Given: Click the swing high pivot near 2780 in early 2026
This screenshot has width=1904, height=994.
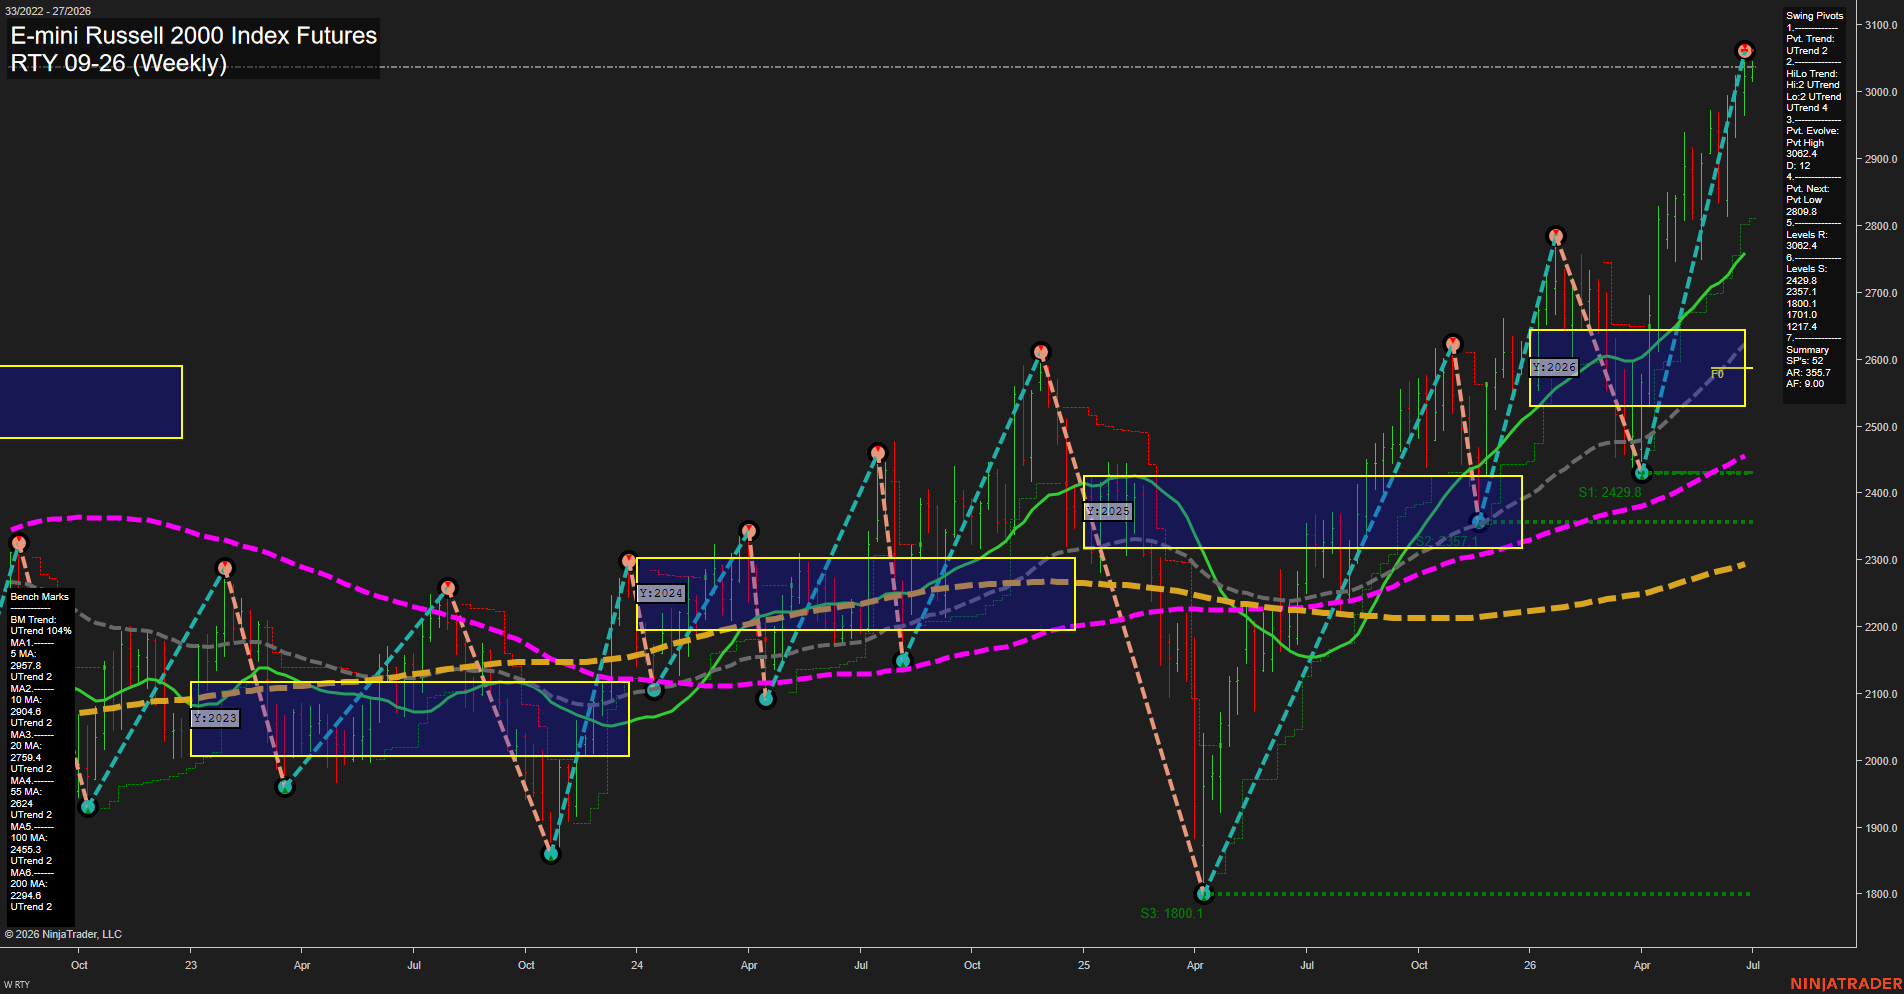Looking at the screenshot, I should click(x=1555, y=236).
